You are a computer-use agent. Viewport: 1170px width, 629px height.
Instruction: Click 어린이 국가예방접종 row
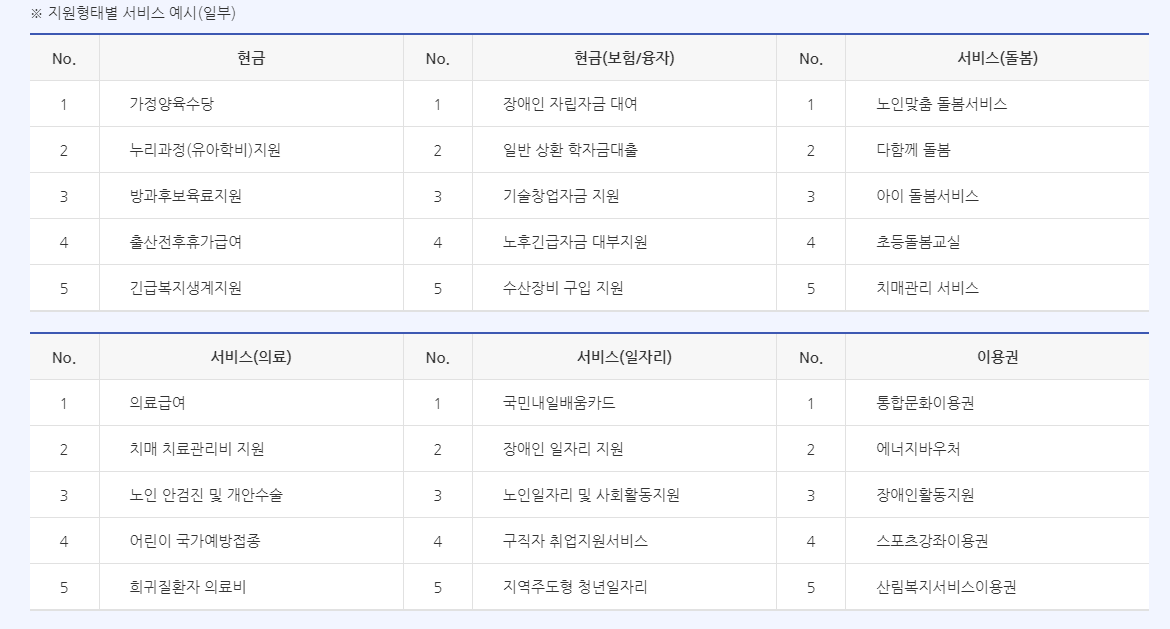[195, 541]
